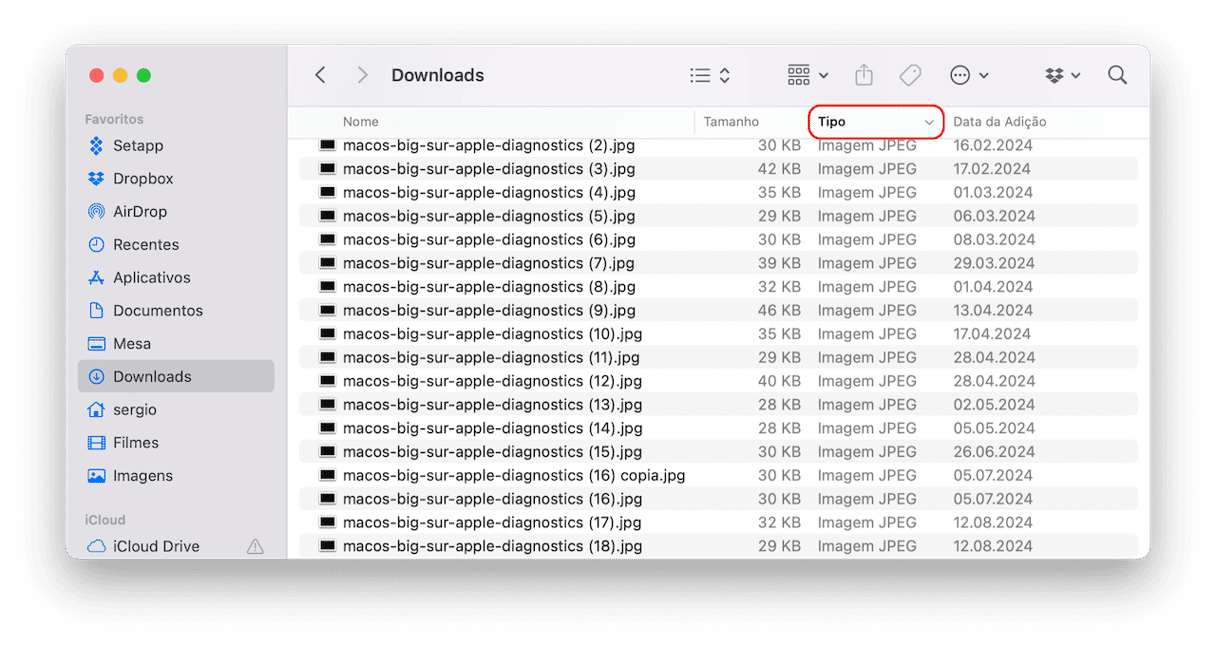
Task: Open Setapp in sidebar
Action: [x=138, y=146]
